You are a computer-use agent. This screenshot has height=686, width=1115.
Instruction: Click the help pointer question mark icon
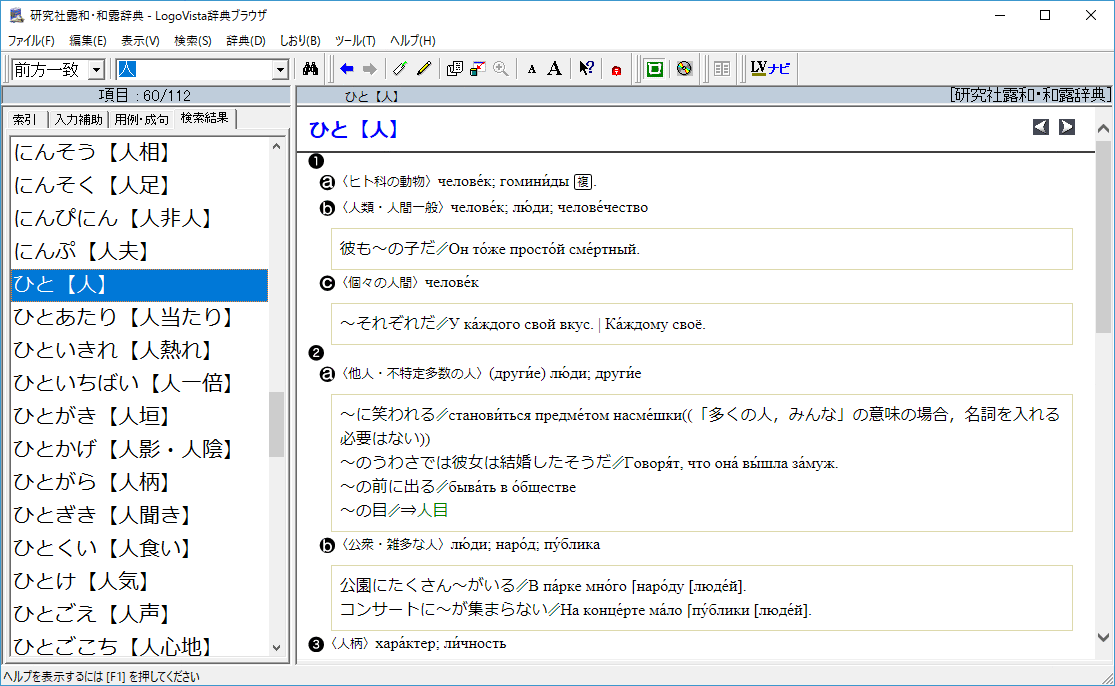(x=587, y=69)
